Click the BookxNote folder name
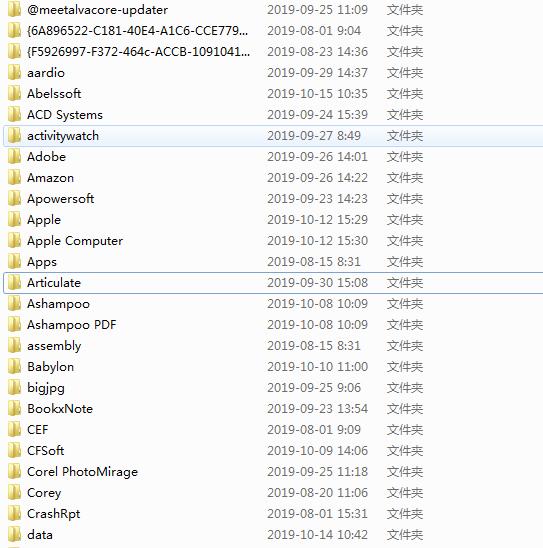The height and width of the screenshot is (548, 543). [60, 409]
